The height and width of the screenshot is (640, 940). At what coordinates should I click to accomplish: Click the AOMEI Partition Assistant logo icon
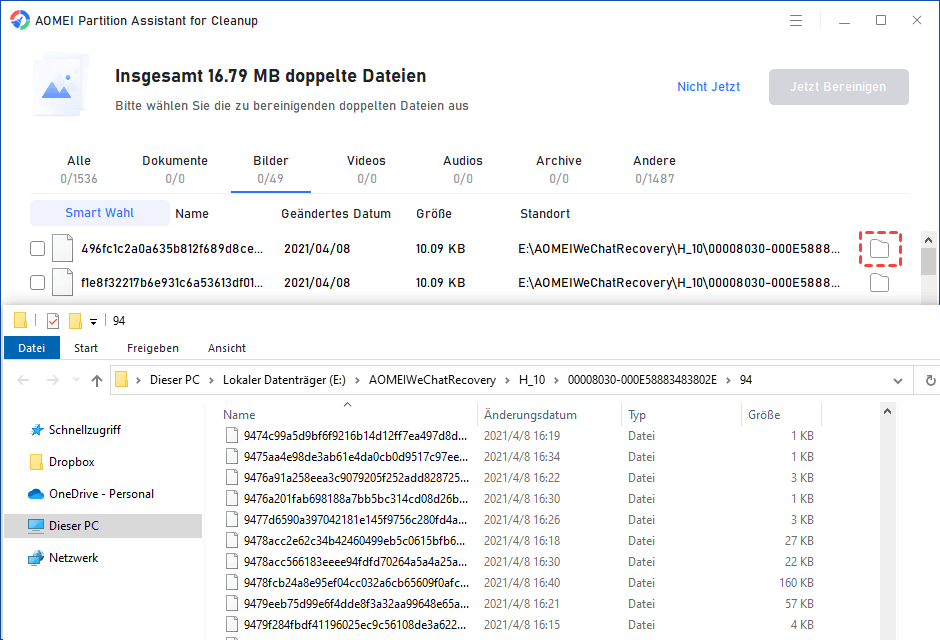pyautogui.click(x=20, y=20)
